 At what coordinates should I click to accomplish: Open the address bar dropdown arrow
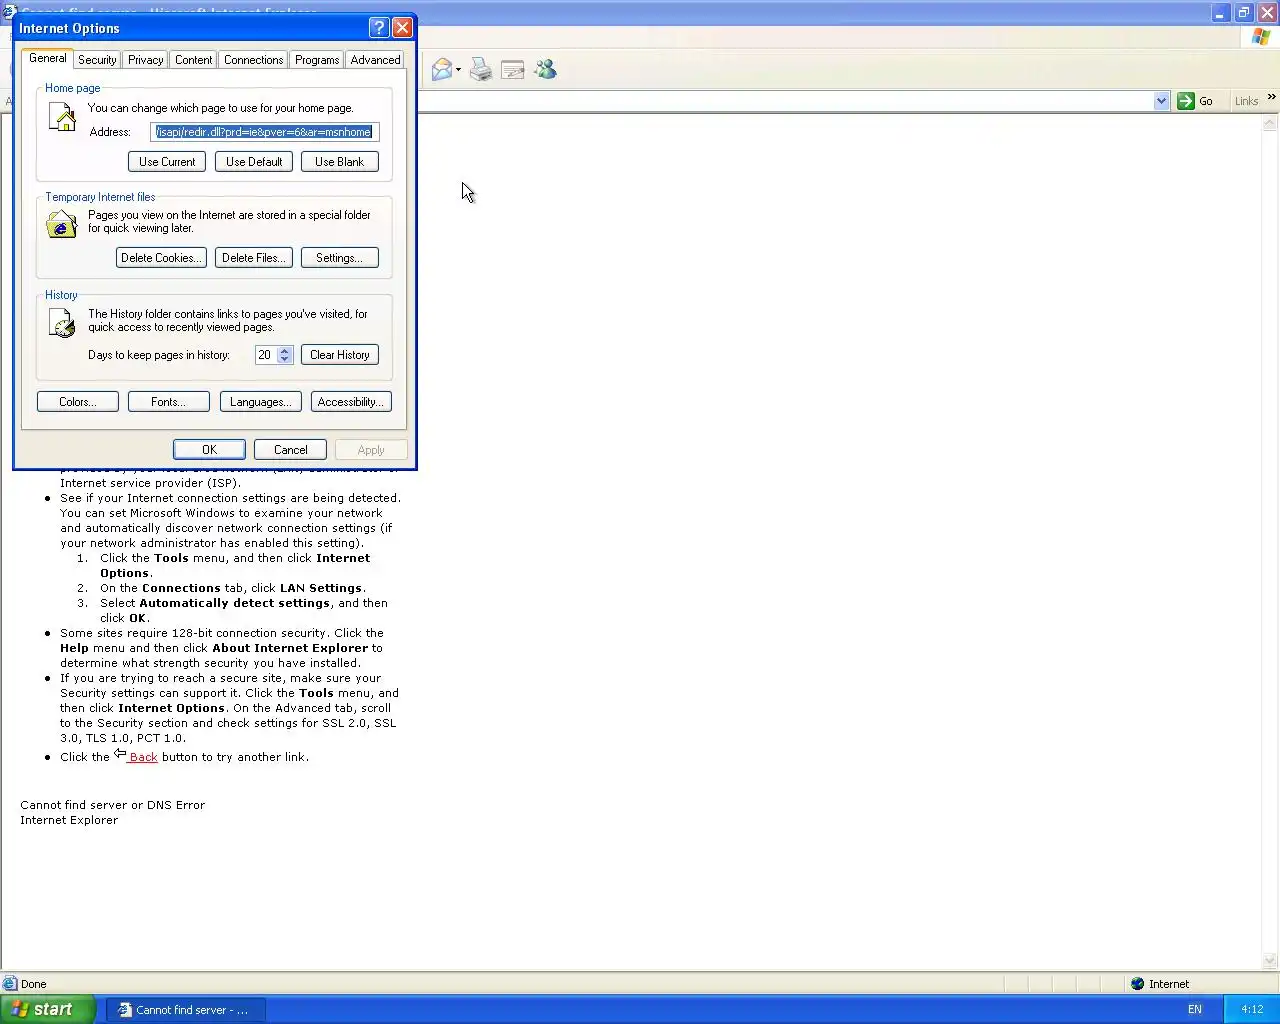coord(1161,101)
